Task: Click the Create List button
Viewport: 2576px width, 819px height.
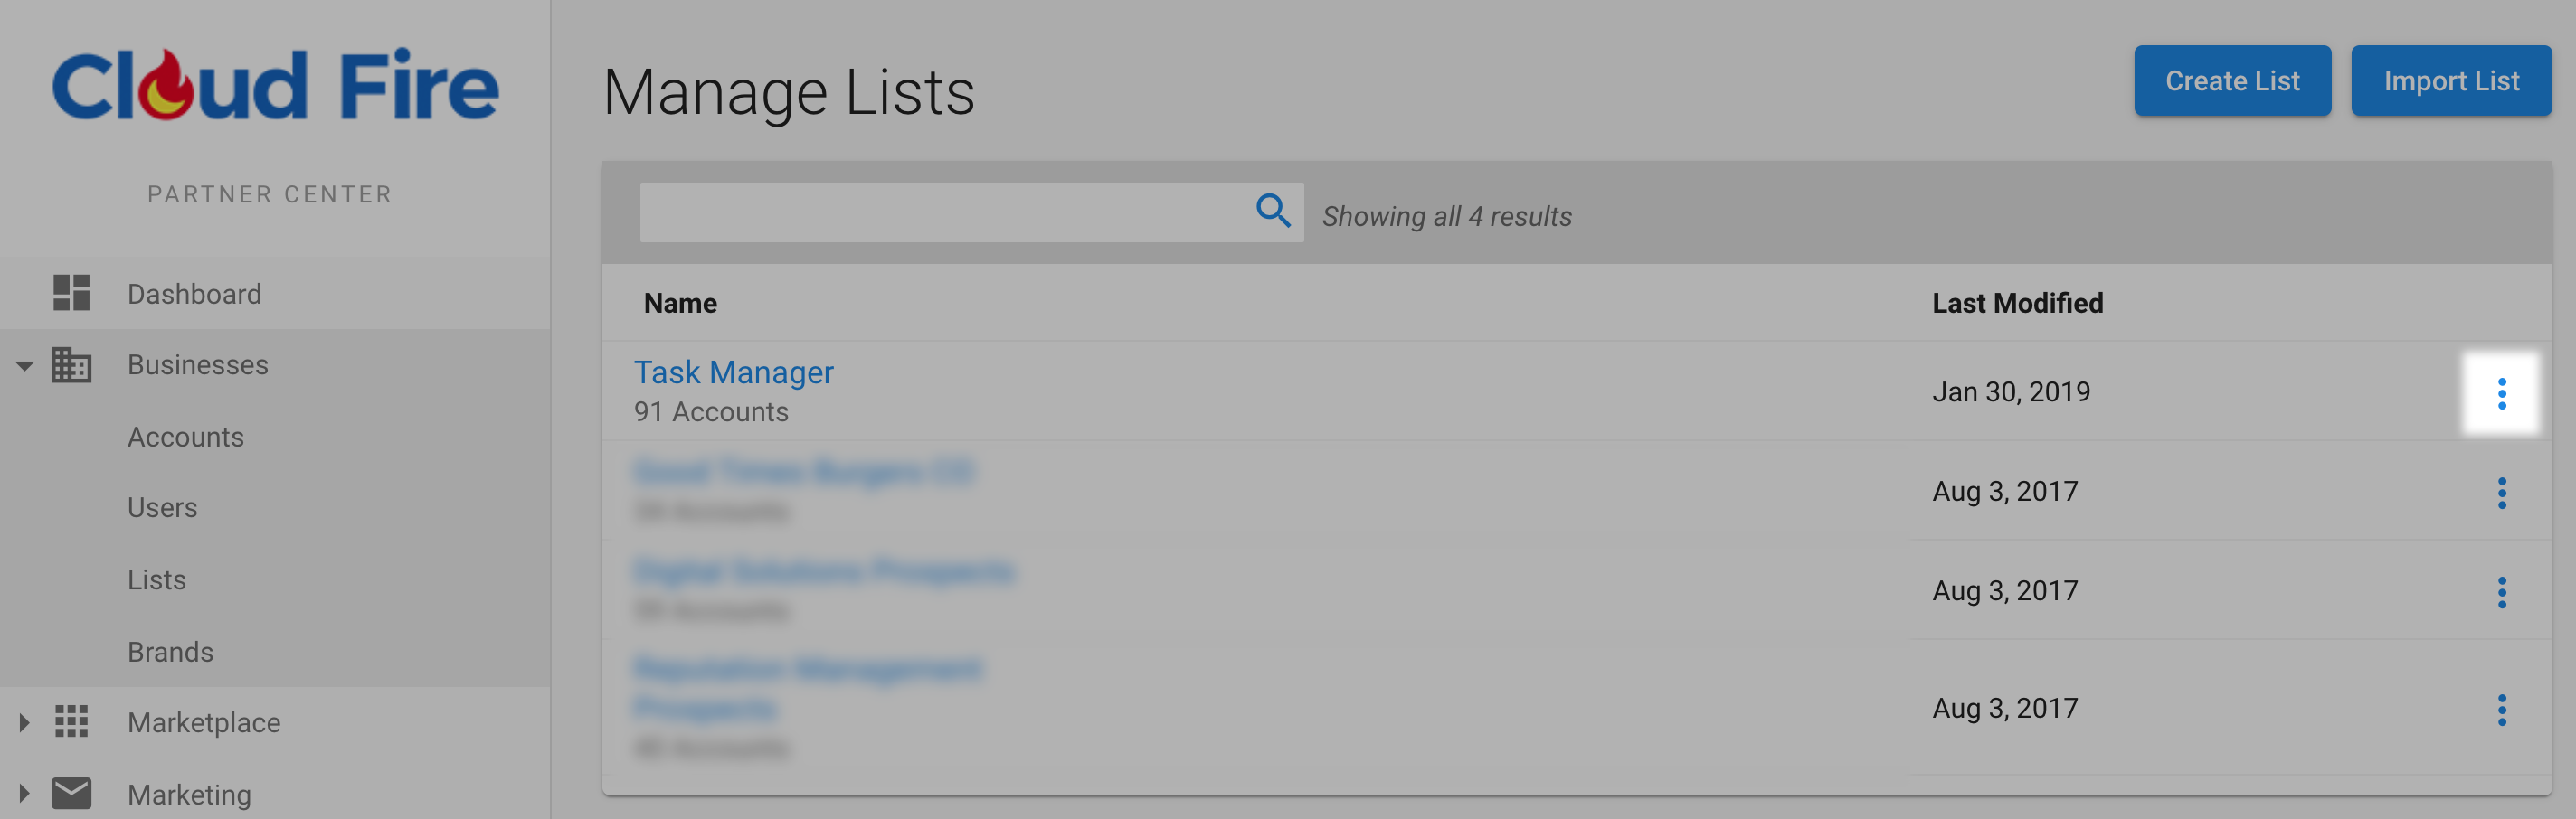Action: pyautogui.click(x=2232, y=81)
